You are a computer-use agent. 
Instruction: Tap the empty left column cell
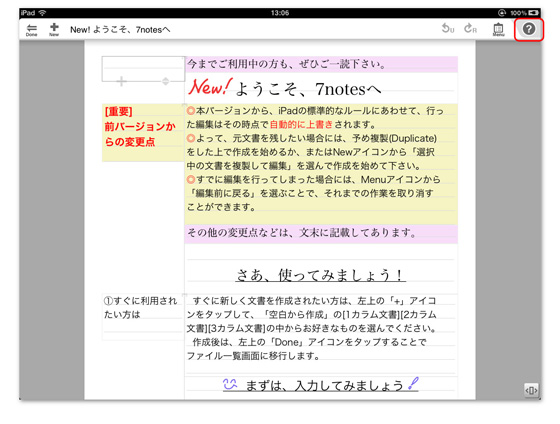pyautogui.click(x=143, y=69)
